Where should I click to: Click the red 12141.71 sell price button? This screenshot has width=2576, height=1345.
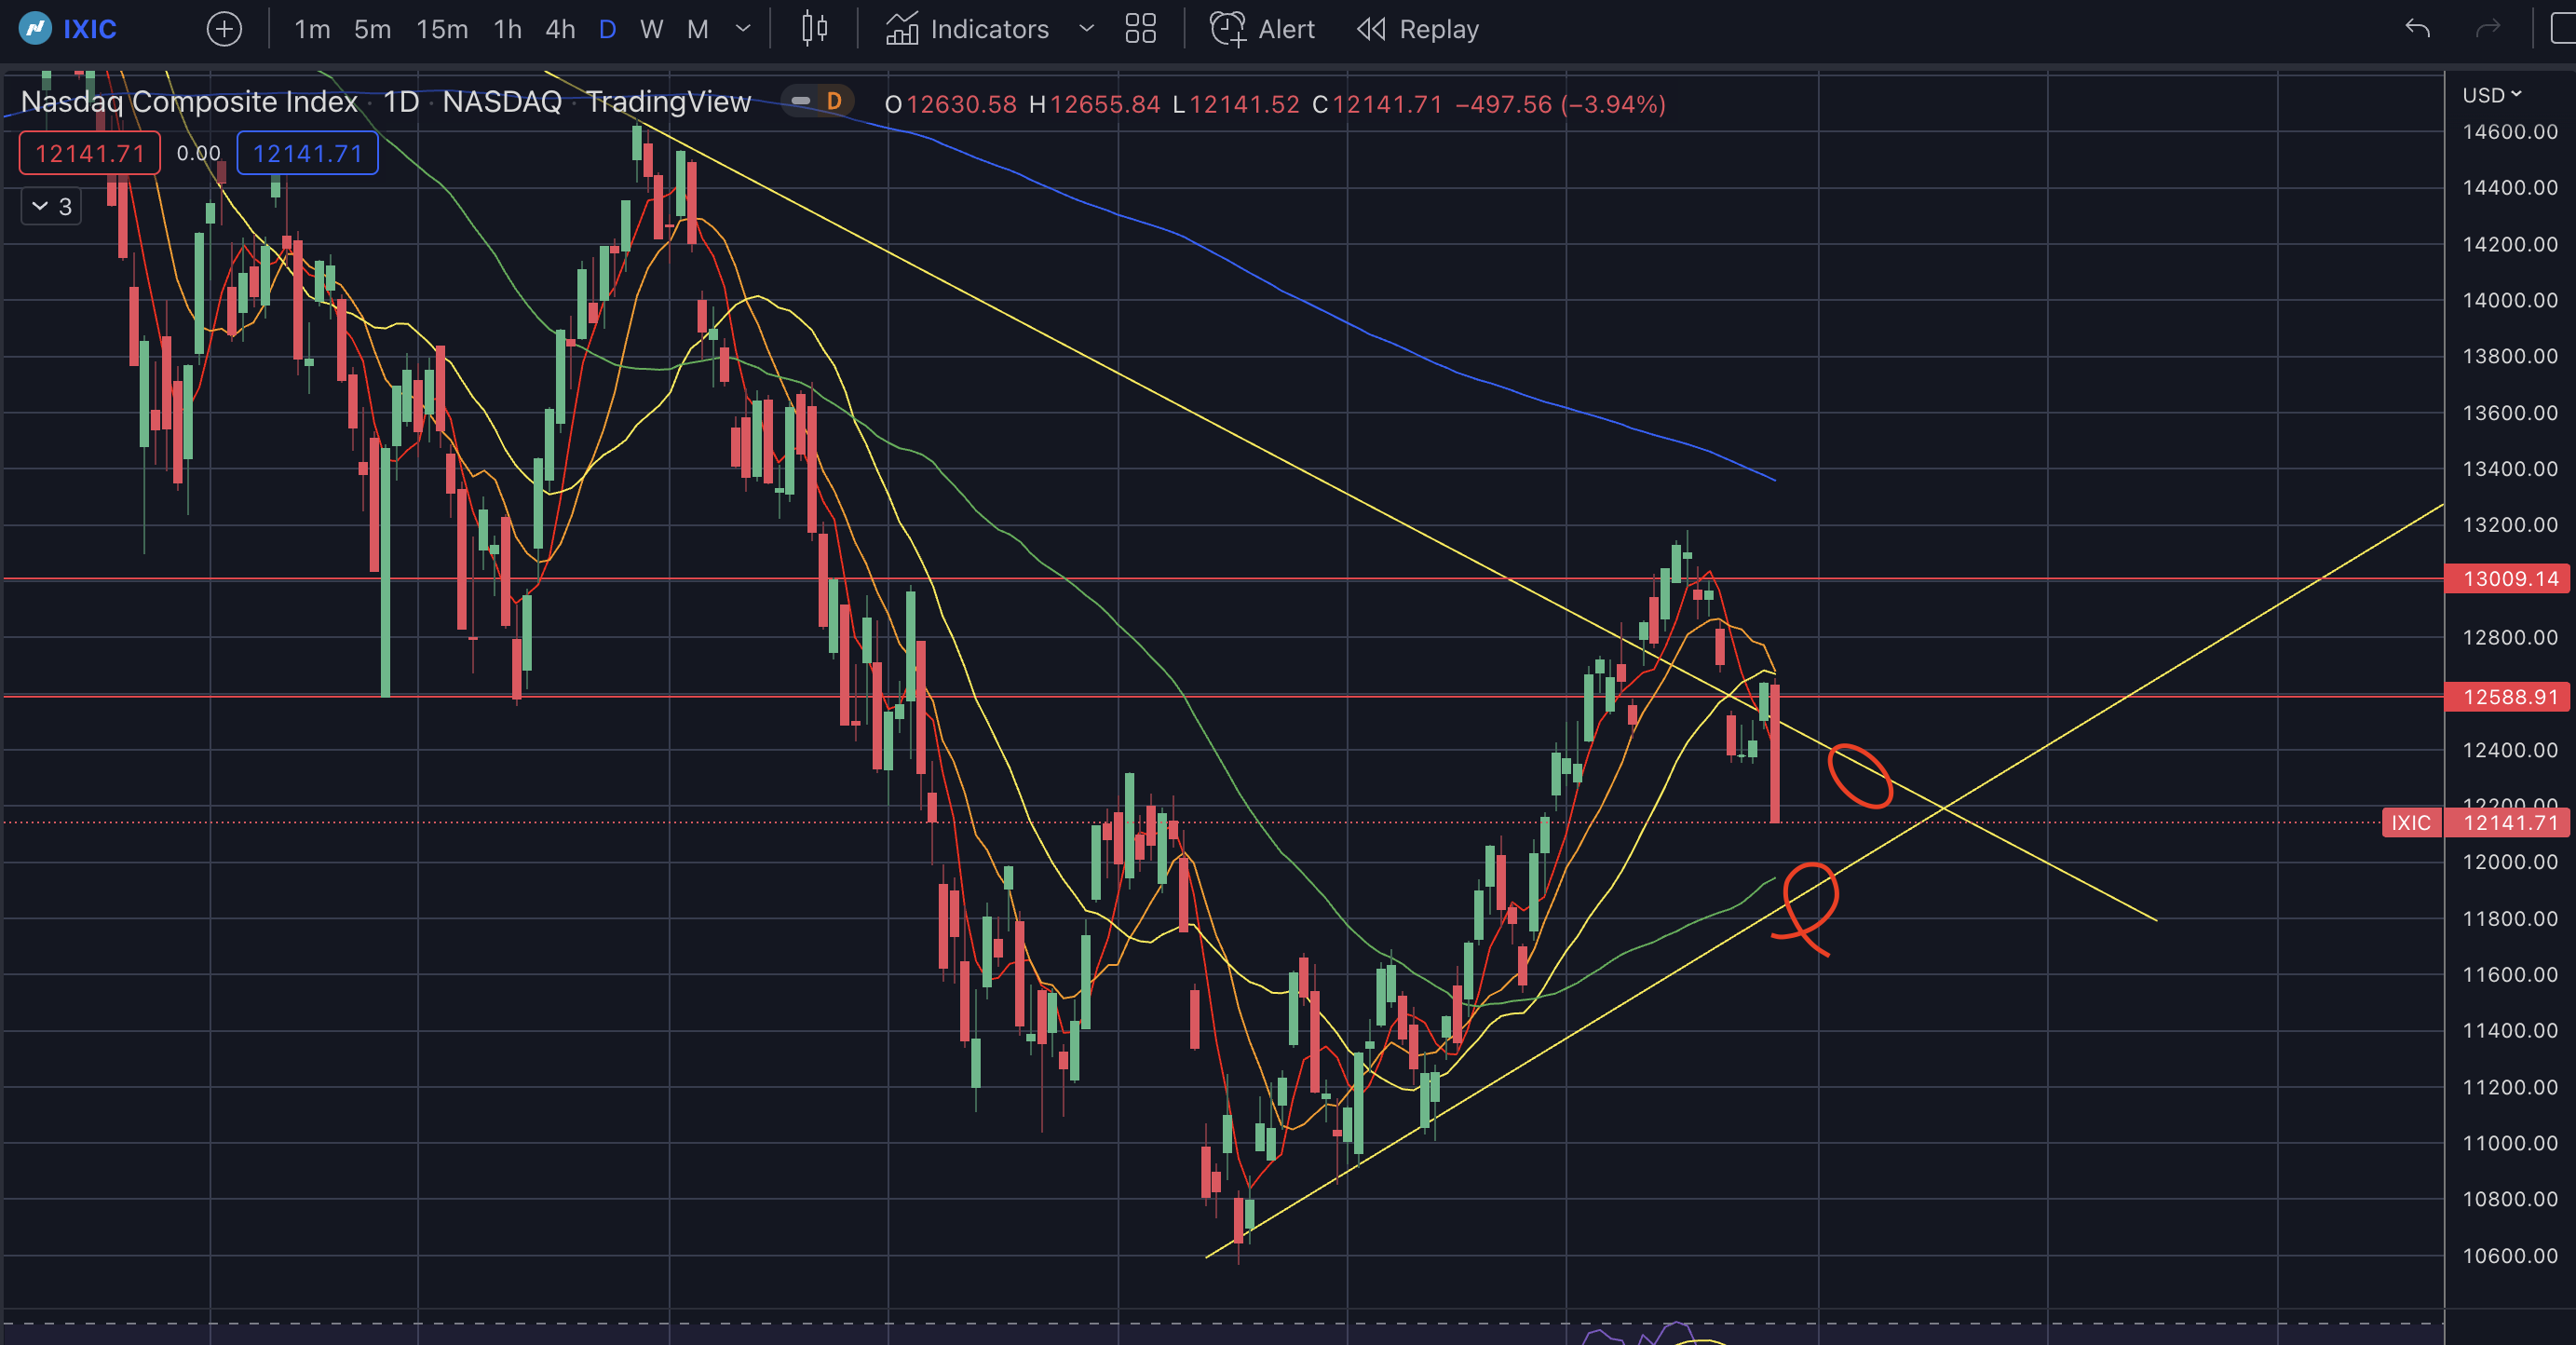90,153
